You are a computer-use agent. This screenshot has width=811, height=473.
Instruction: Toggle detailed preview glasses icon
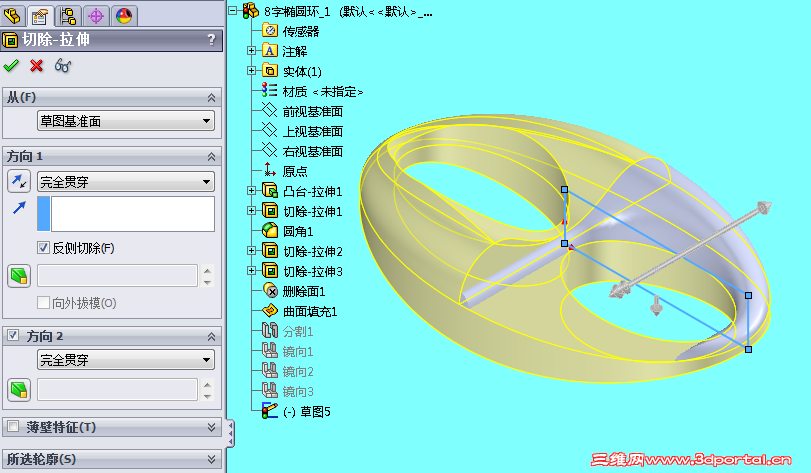pos(63,66)
